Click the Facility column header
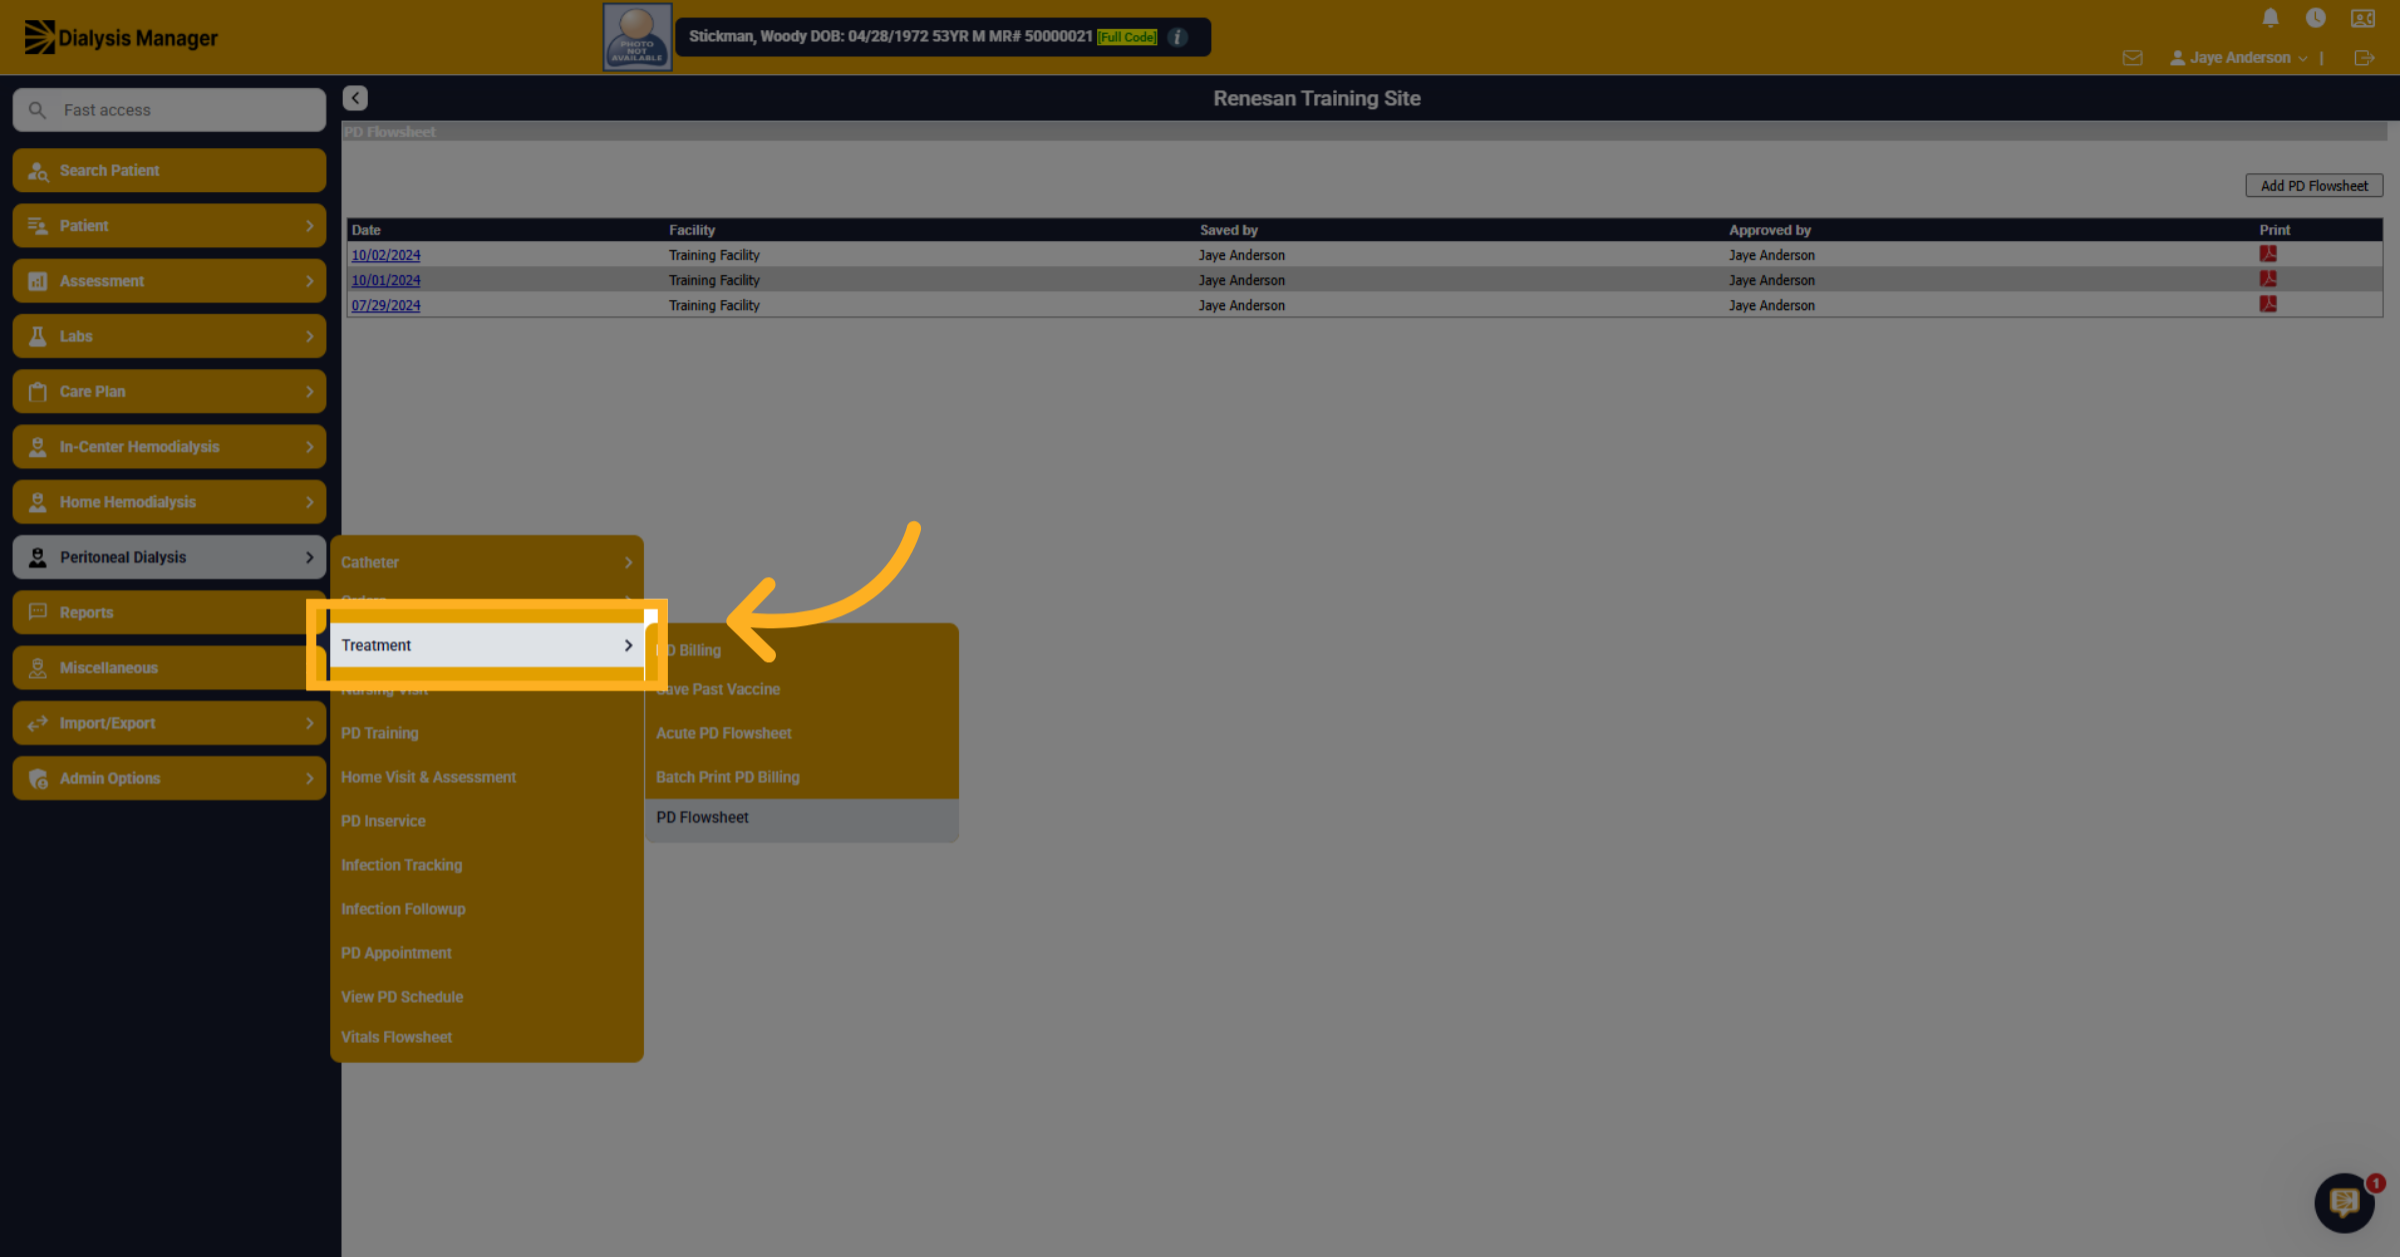The image size is (2400, 1257). (692, 230)
